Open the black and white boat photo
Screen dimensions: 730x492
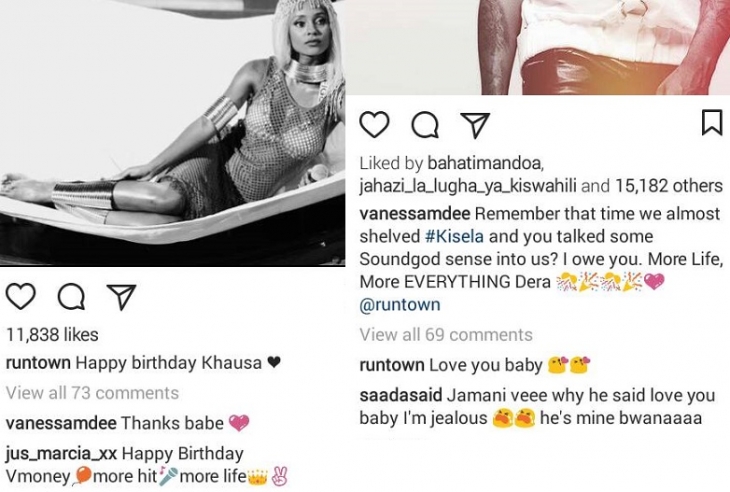point(172,133)
